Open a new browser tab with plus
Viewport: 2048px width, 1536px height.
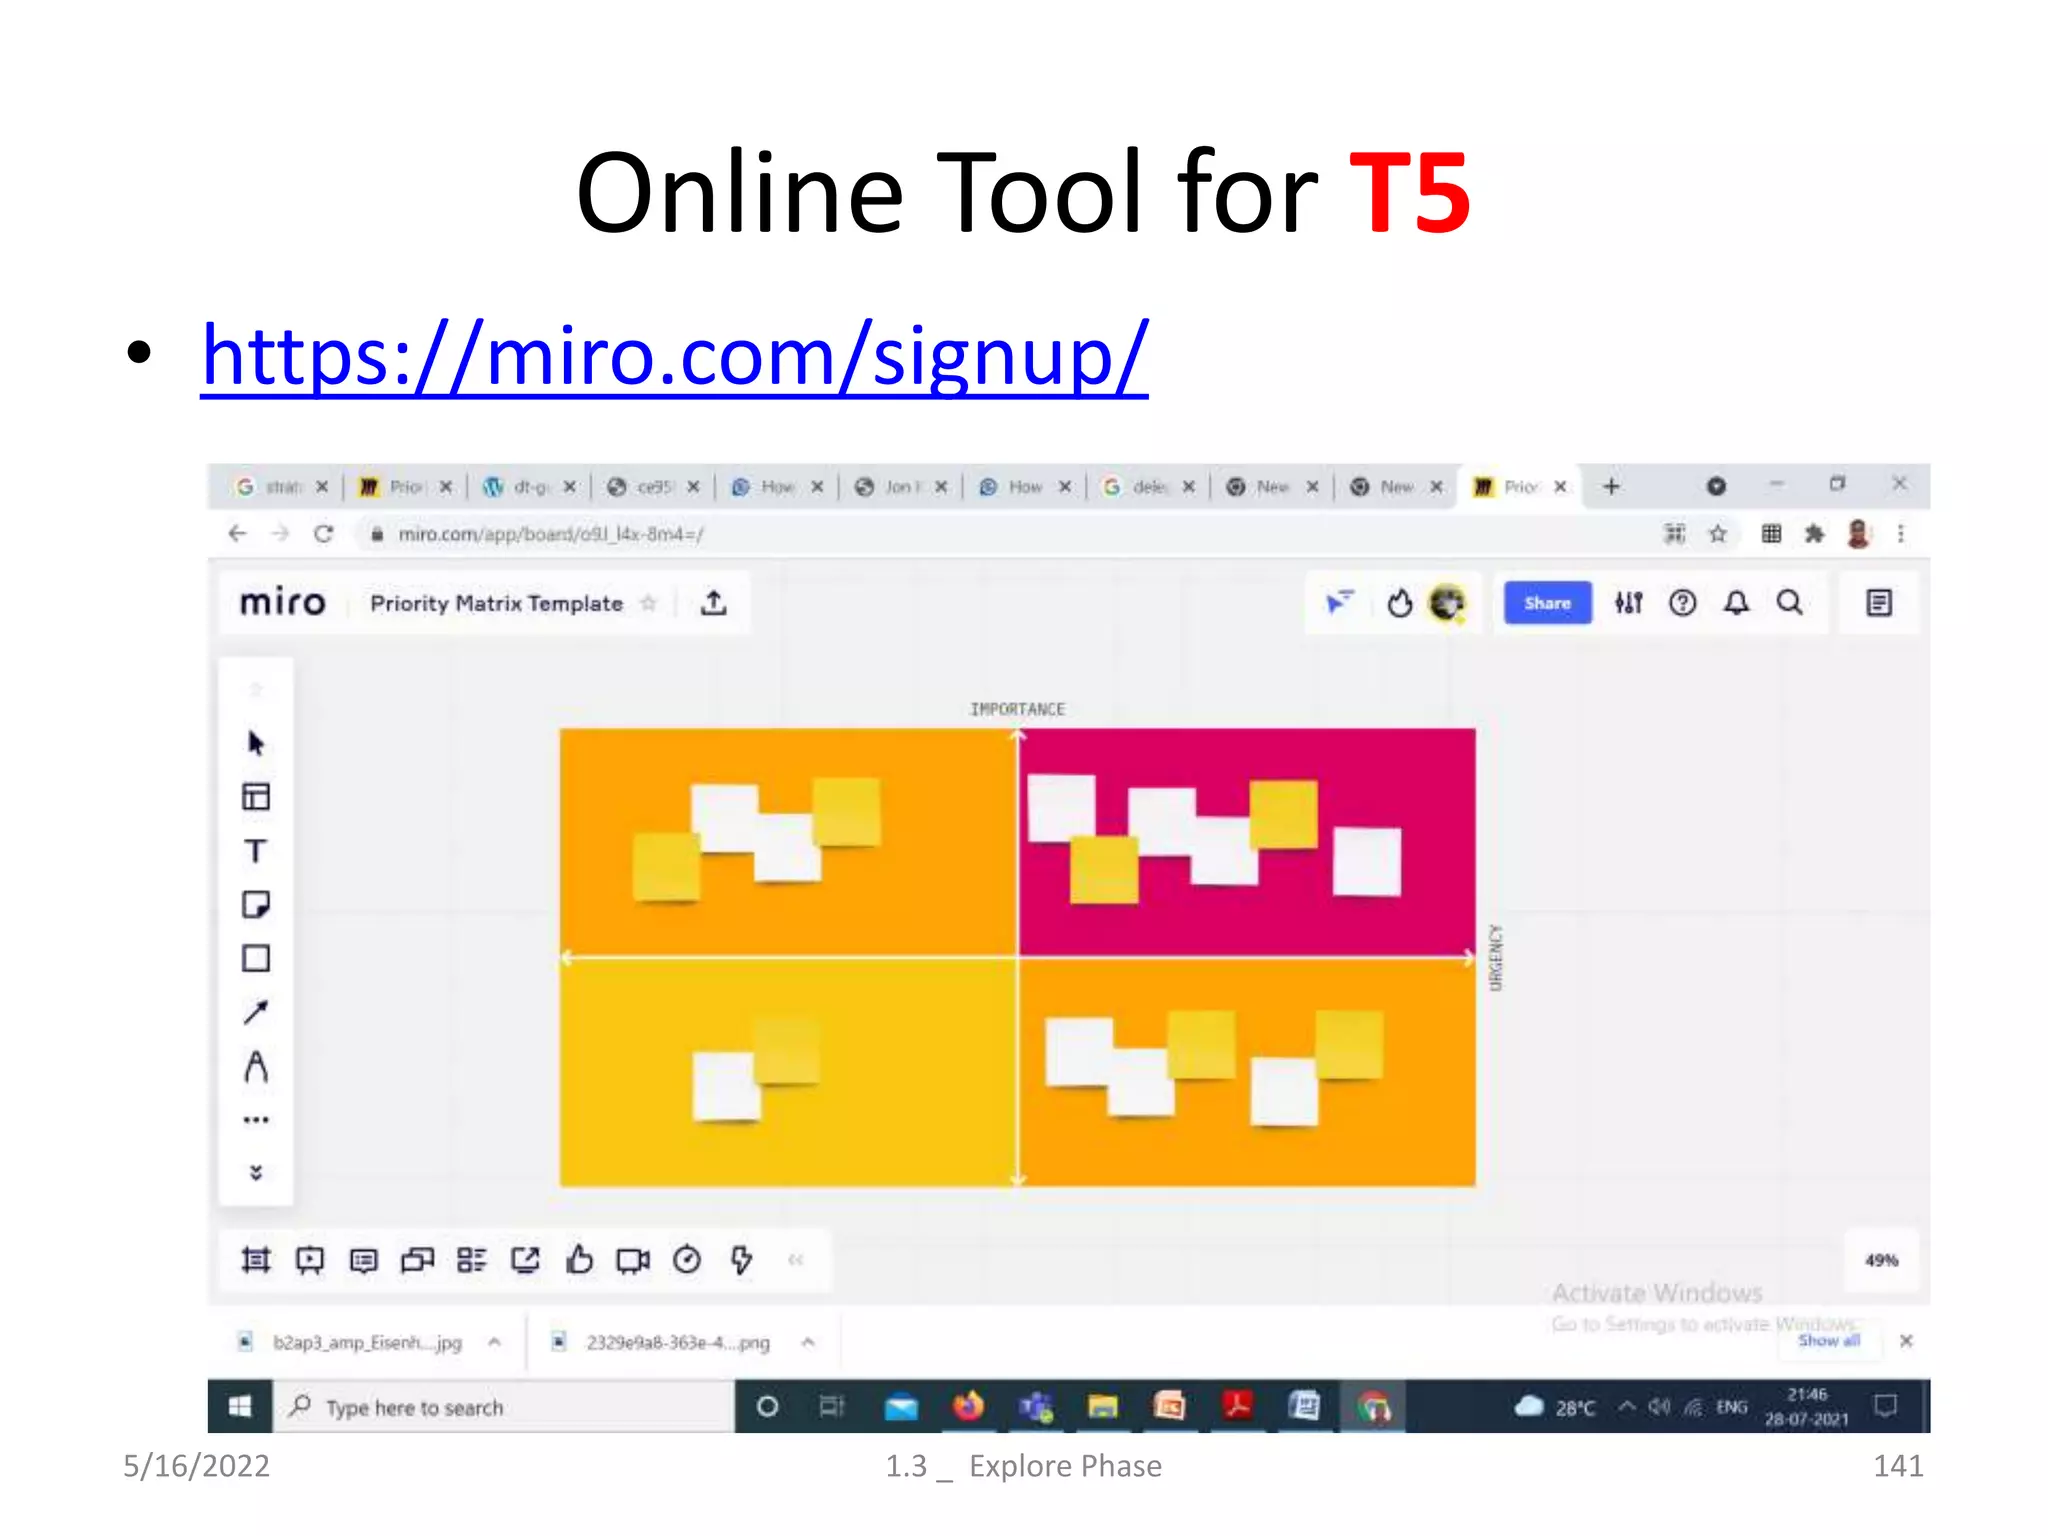(x=1611, y=487)
